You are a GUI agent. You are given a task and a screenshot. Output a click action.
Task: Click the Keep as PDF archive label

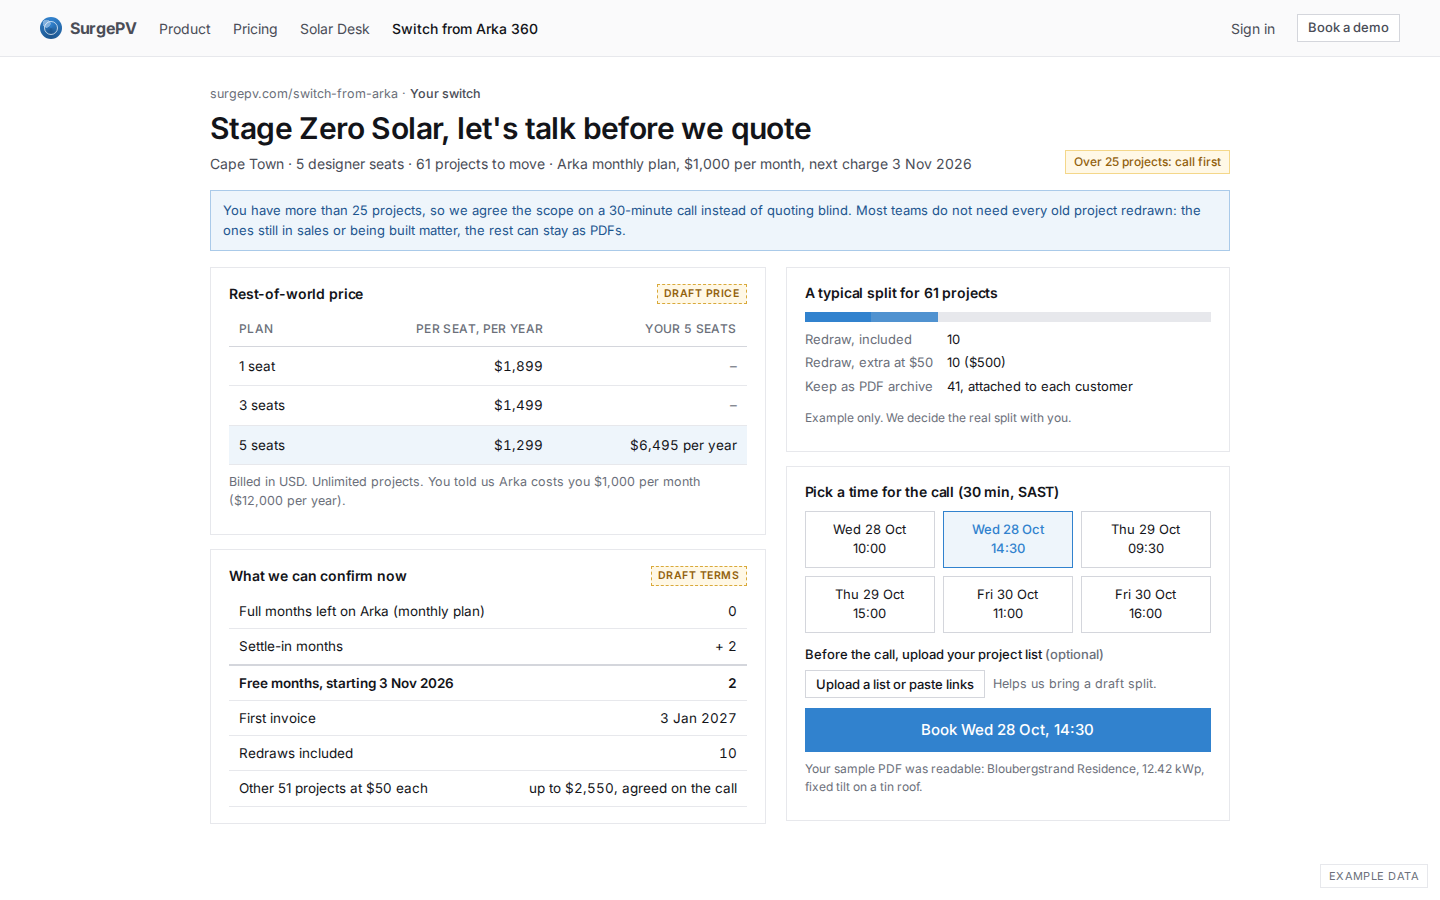[869, 386]
